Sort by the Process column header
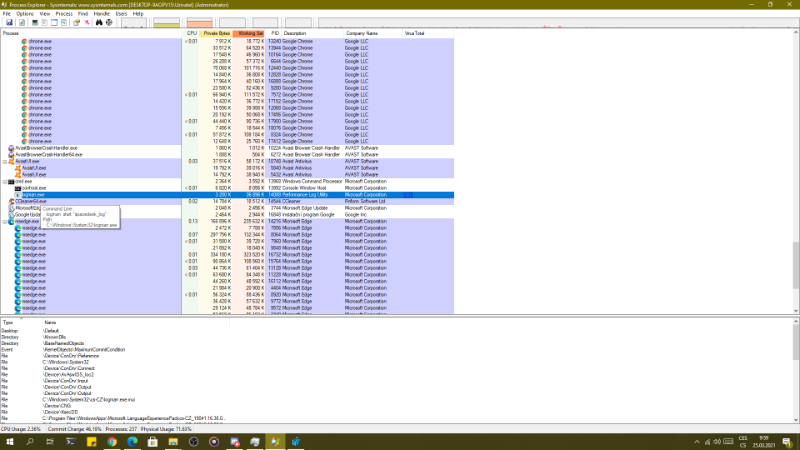This screenshot has width=800, height=450. pos(91,33)
